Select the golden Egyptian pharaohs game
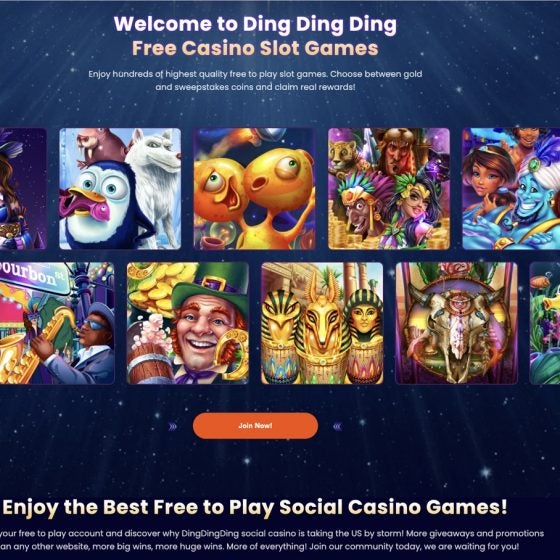 322,323
